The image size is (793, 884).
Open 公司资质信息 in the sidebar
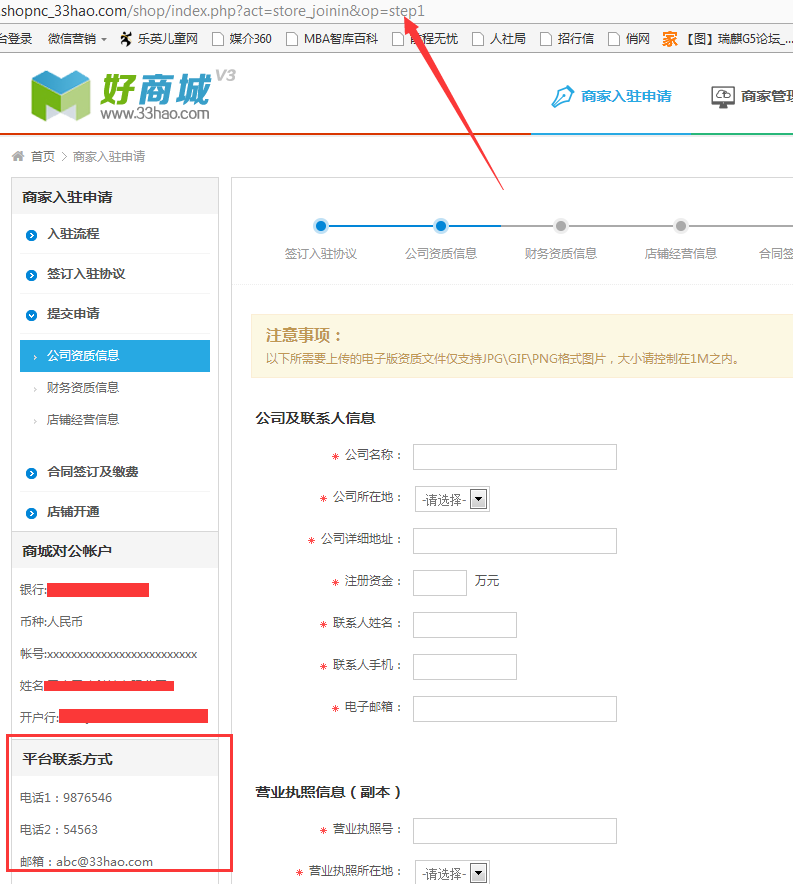[115, 356]
